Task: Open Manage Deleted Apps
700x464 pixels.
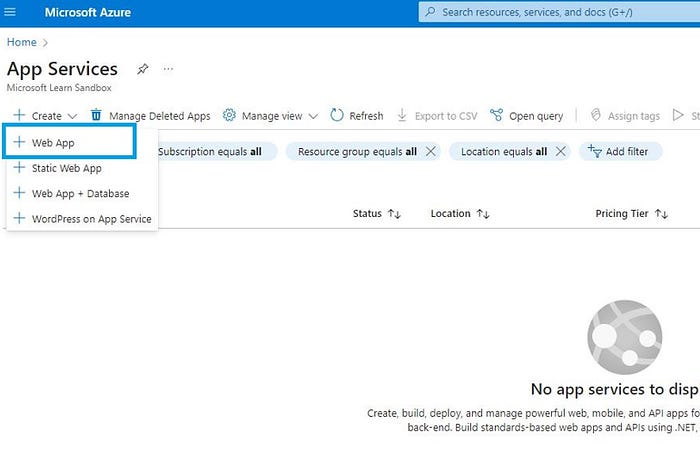Action: pos(160,116)
